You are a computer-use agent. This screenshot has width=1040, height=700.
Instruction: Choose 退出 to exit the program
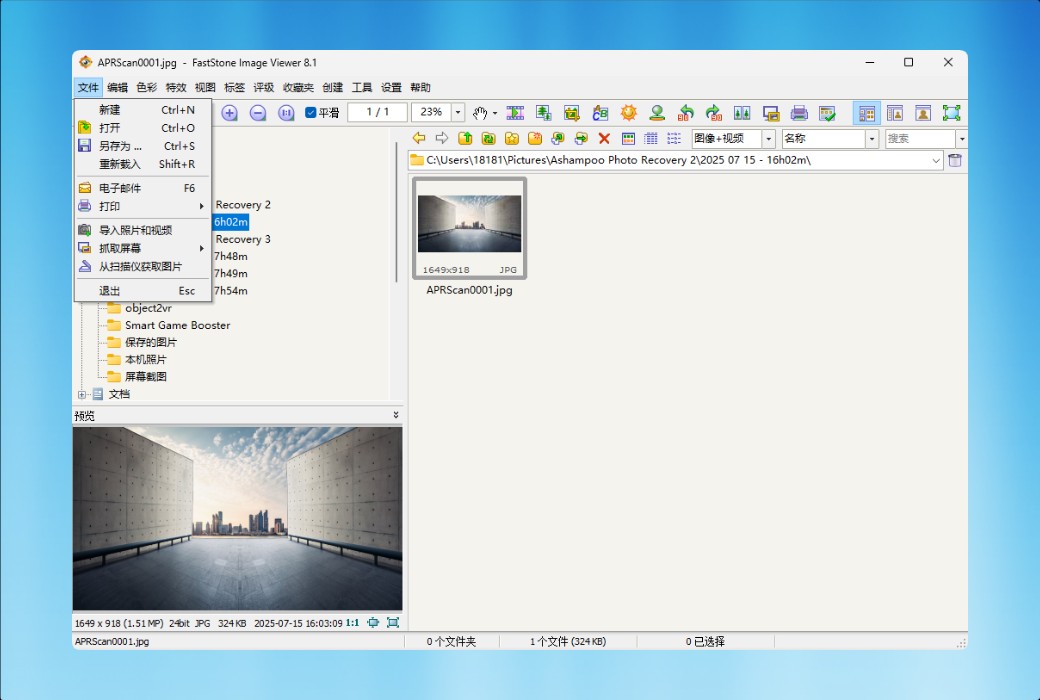pyautogui.click(x=143, y=291)
